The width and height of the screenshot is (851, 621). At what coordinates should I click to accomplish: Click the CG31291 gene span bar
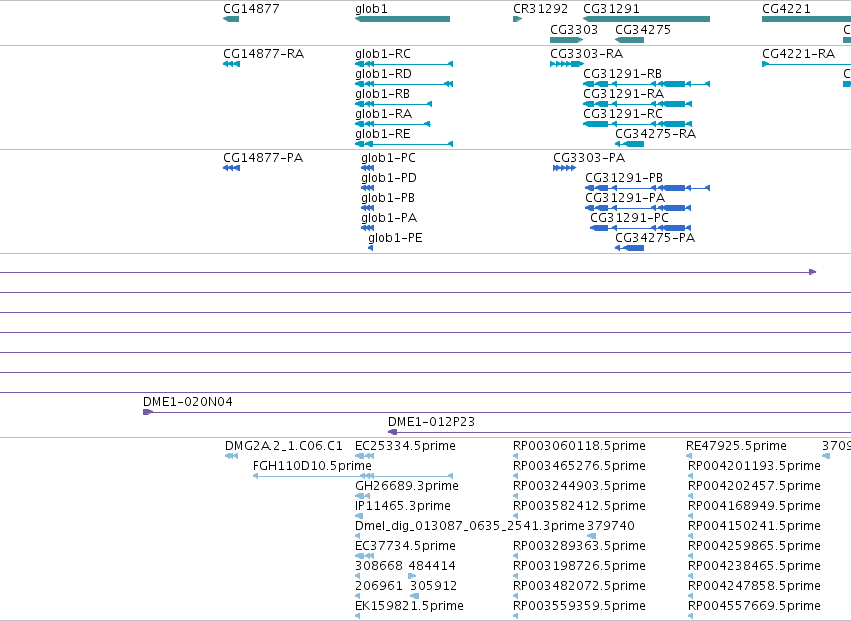[646, 19]
